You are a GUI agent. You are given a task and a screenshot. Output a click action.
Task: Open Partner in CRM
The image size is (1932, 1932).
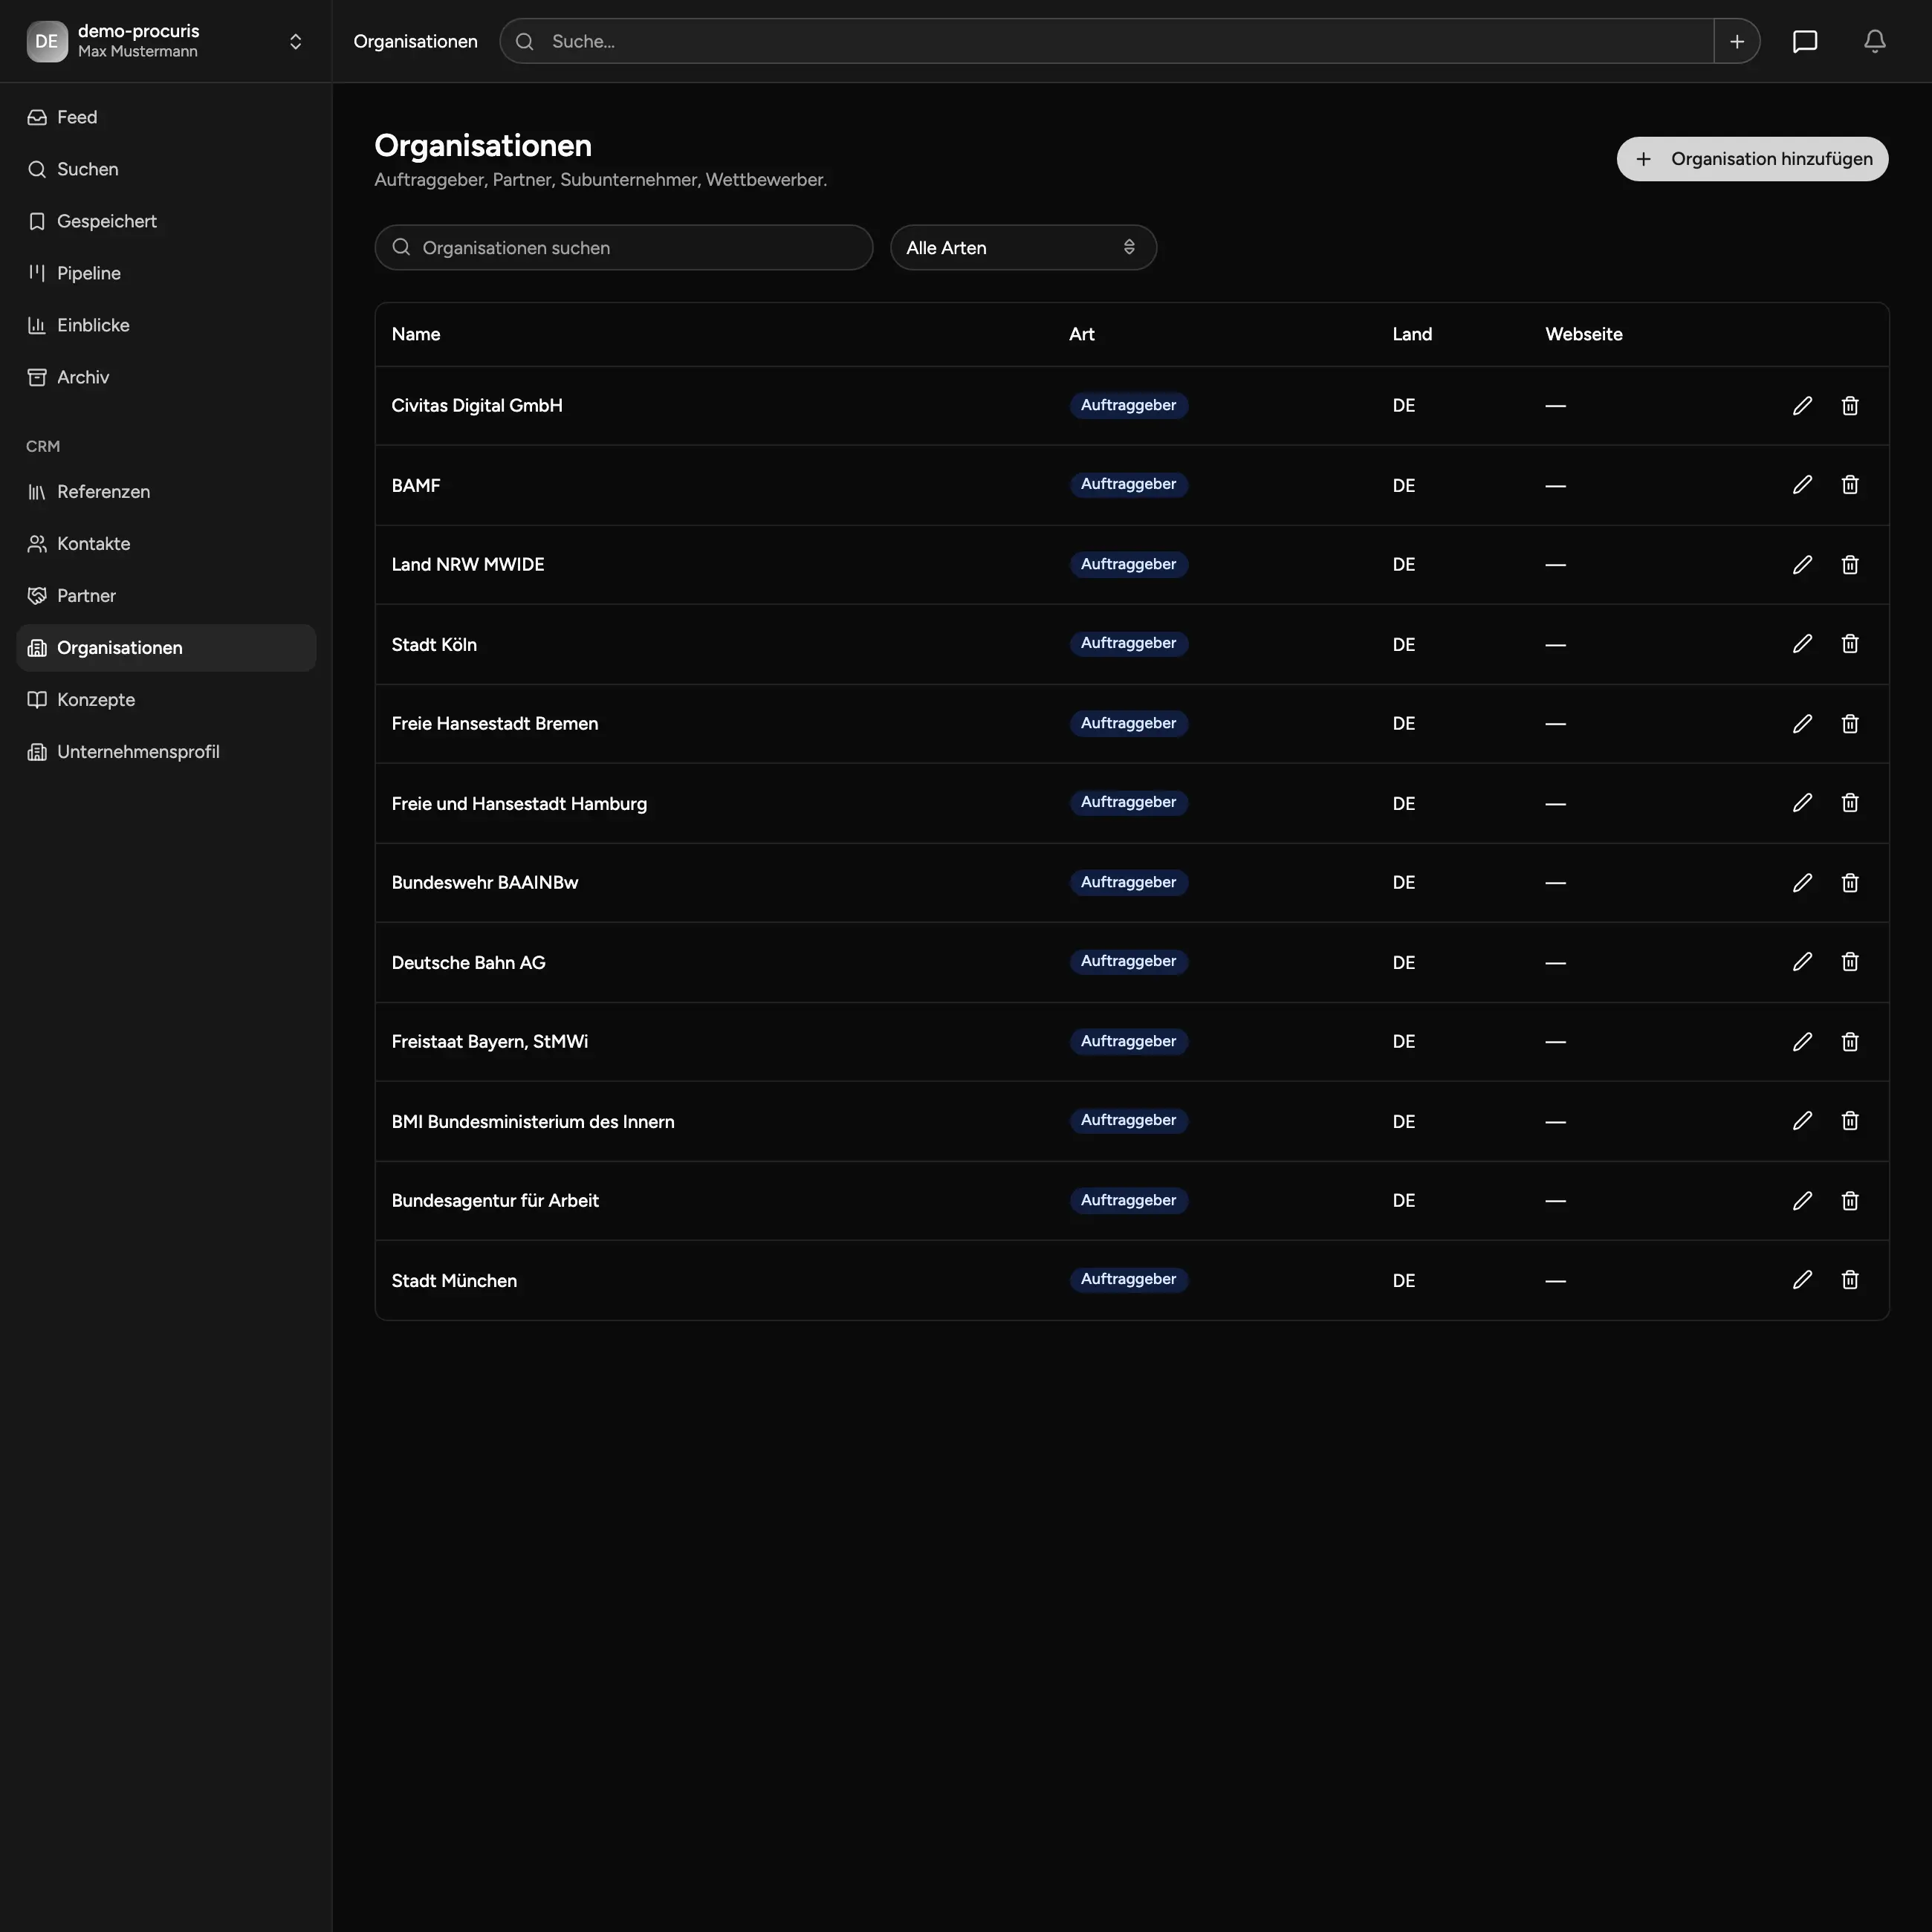pyautogui.click(x=166, y=595)
